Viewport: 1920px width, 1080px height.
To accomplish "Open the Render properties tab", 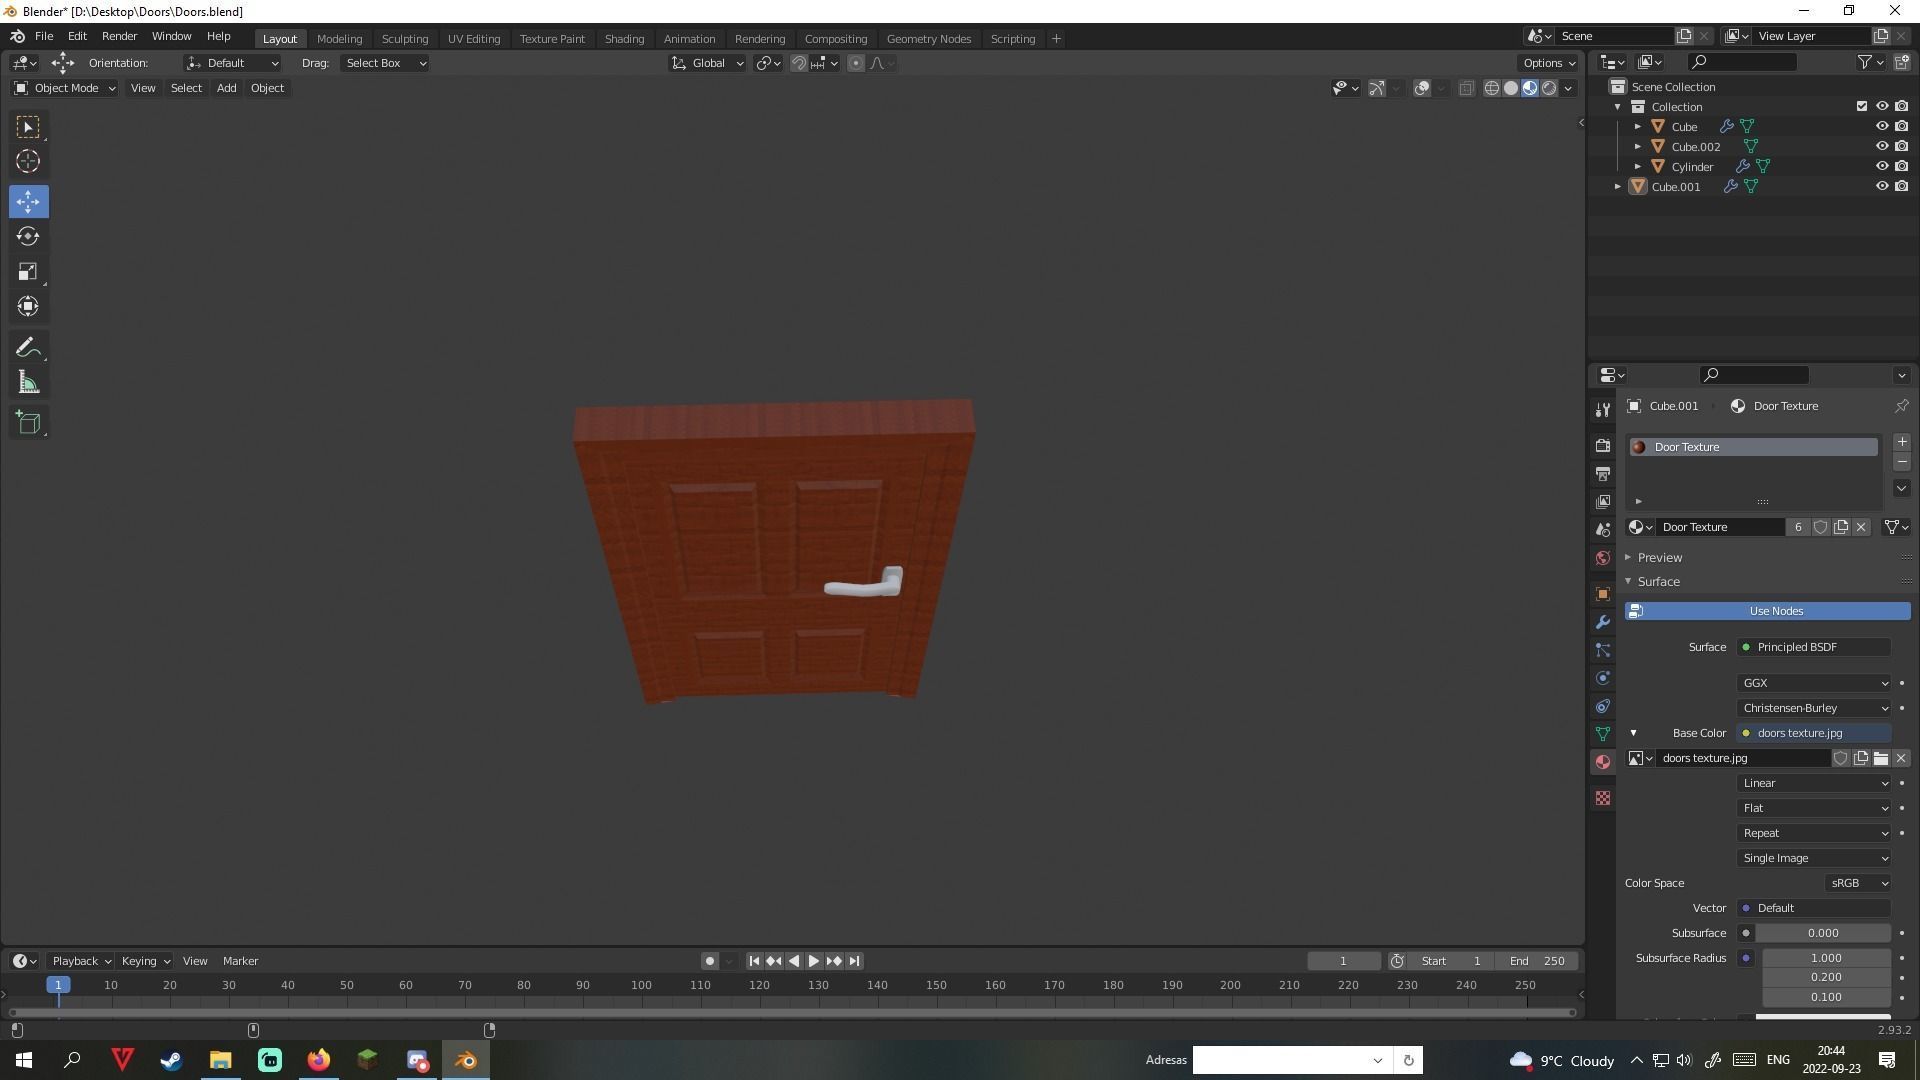I will (x=1603, y=445).
